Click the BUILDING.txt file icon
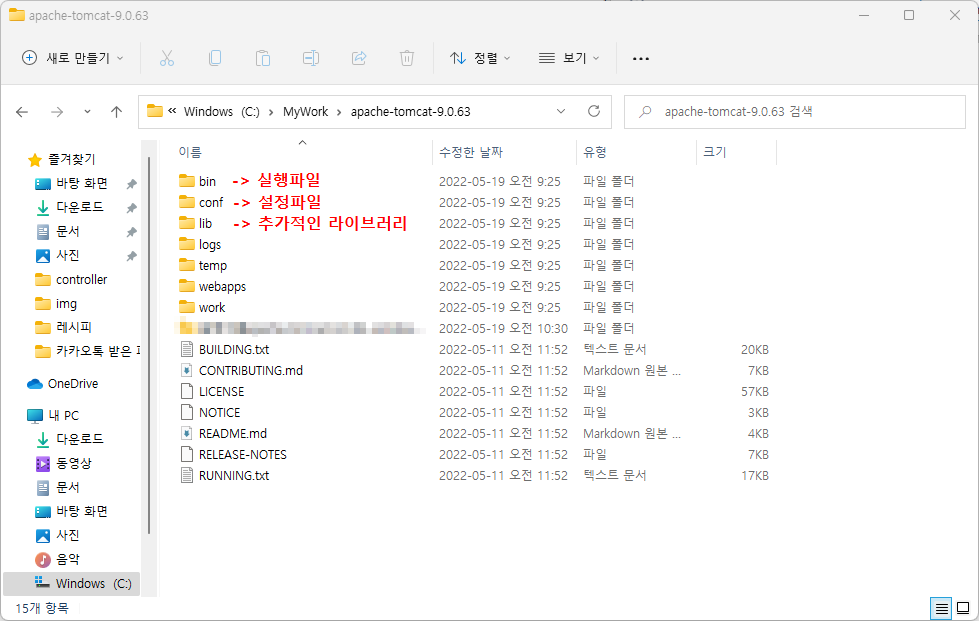 coord(187,349)
